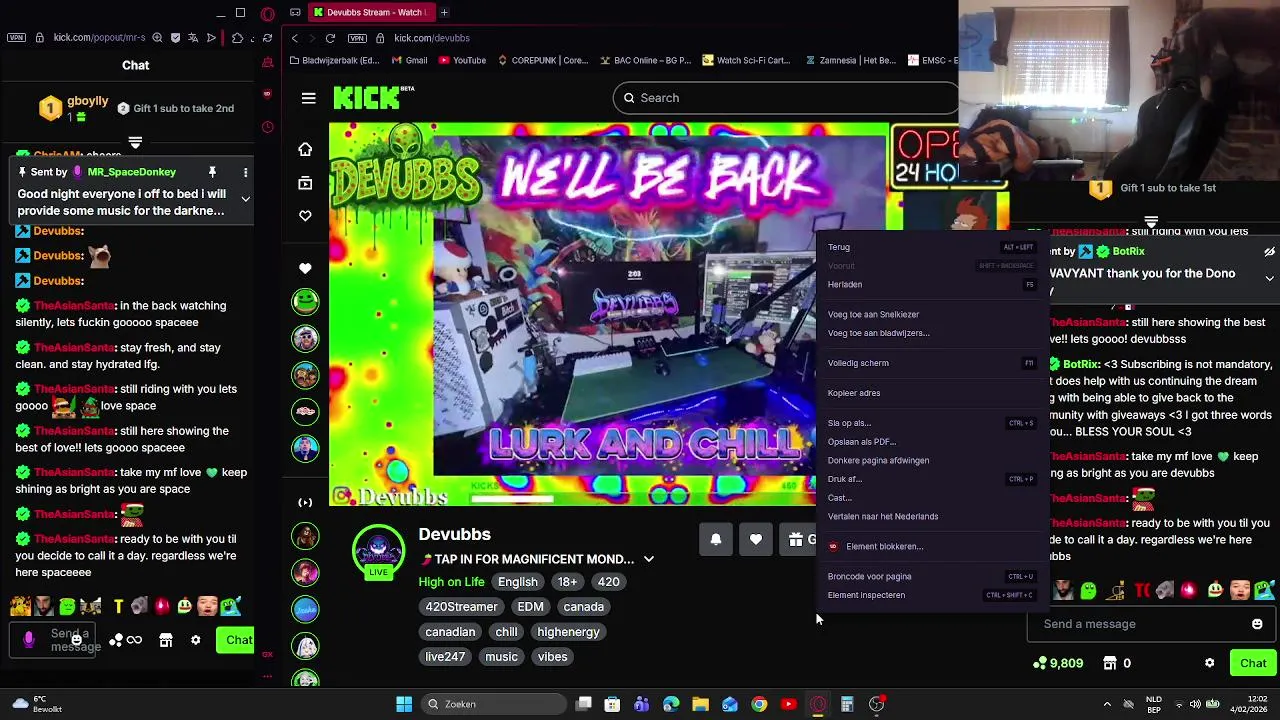Open the Devubbs channel avatar

click(x=378, y=551)
